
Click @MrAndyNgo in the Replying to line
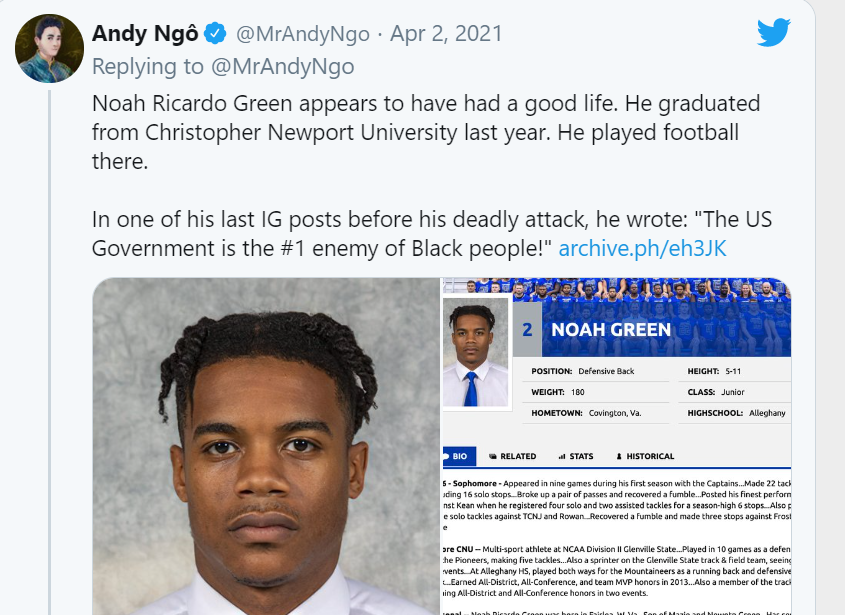[298, 66]
